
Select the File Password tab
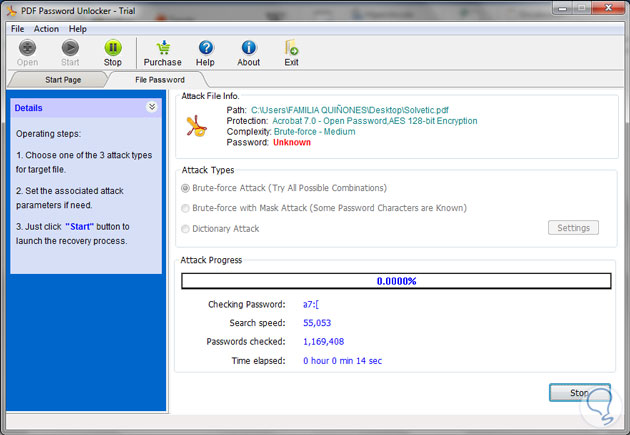point(160,80)
